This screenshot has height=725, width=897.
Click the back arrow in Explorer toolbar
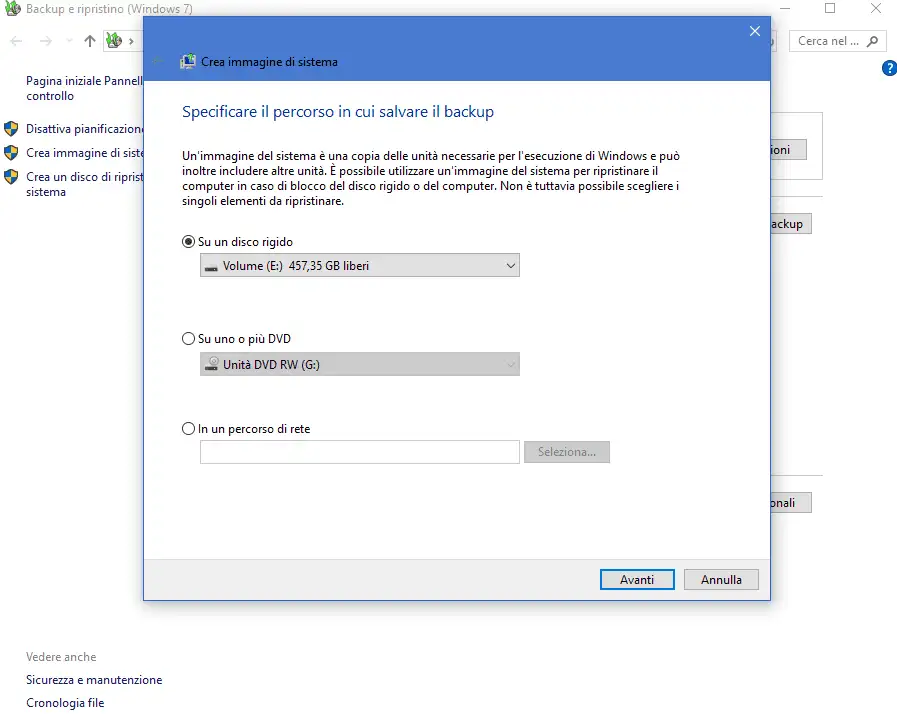[x=16, y=41]
